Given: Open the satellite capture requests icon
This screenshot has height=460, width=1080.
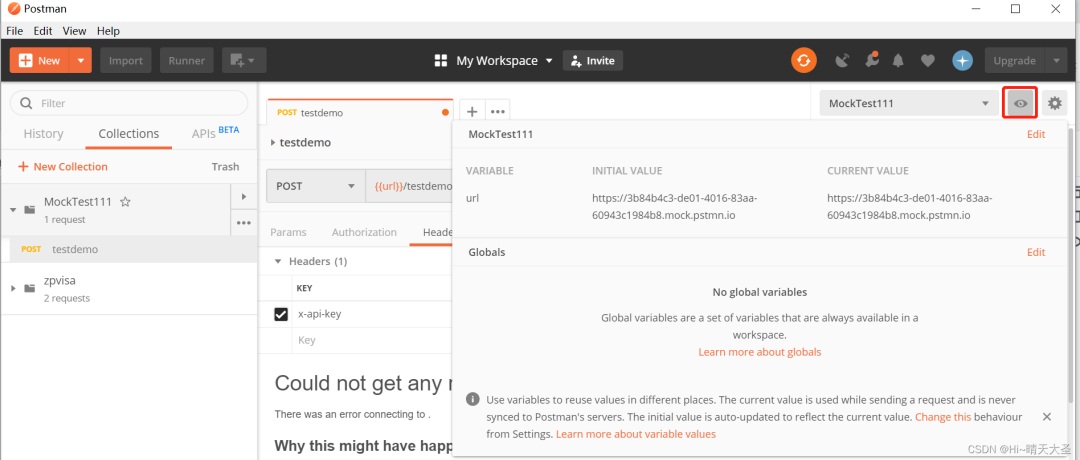Looking at the screenshot, I should 842,61.
